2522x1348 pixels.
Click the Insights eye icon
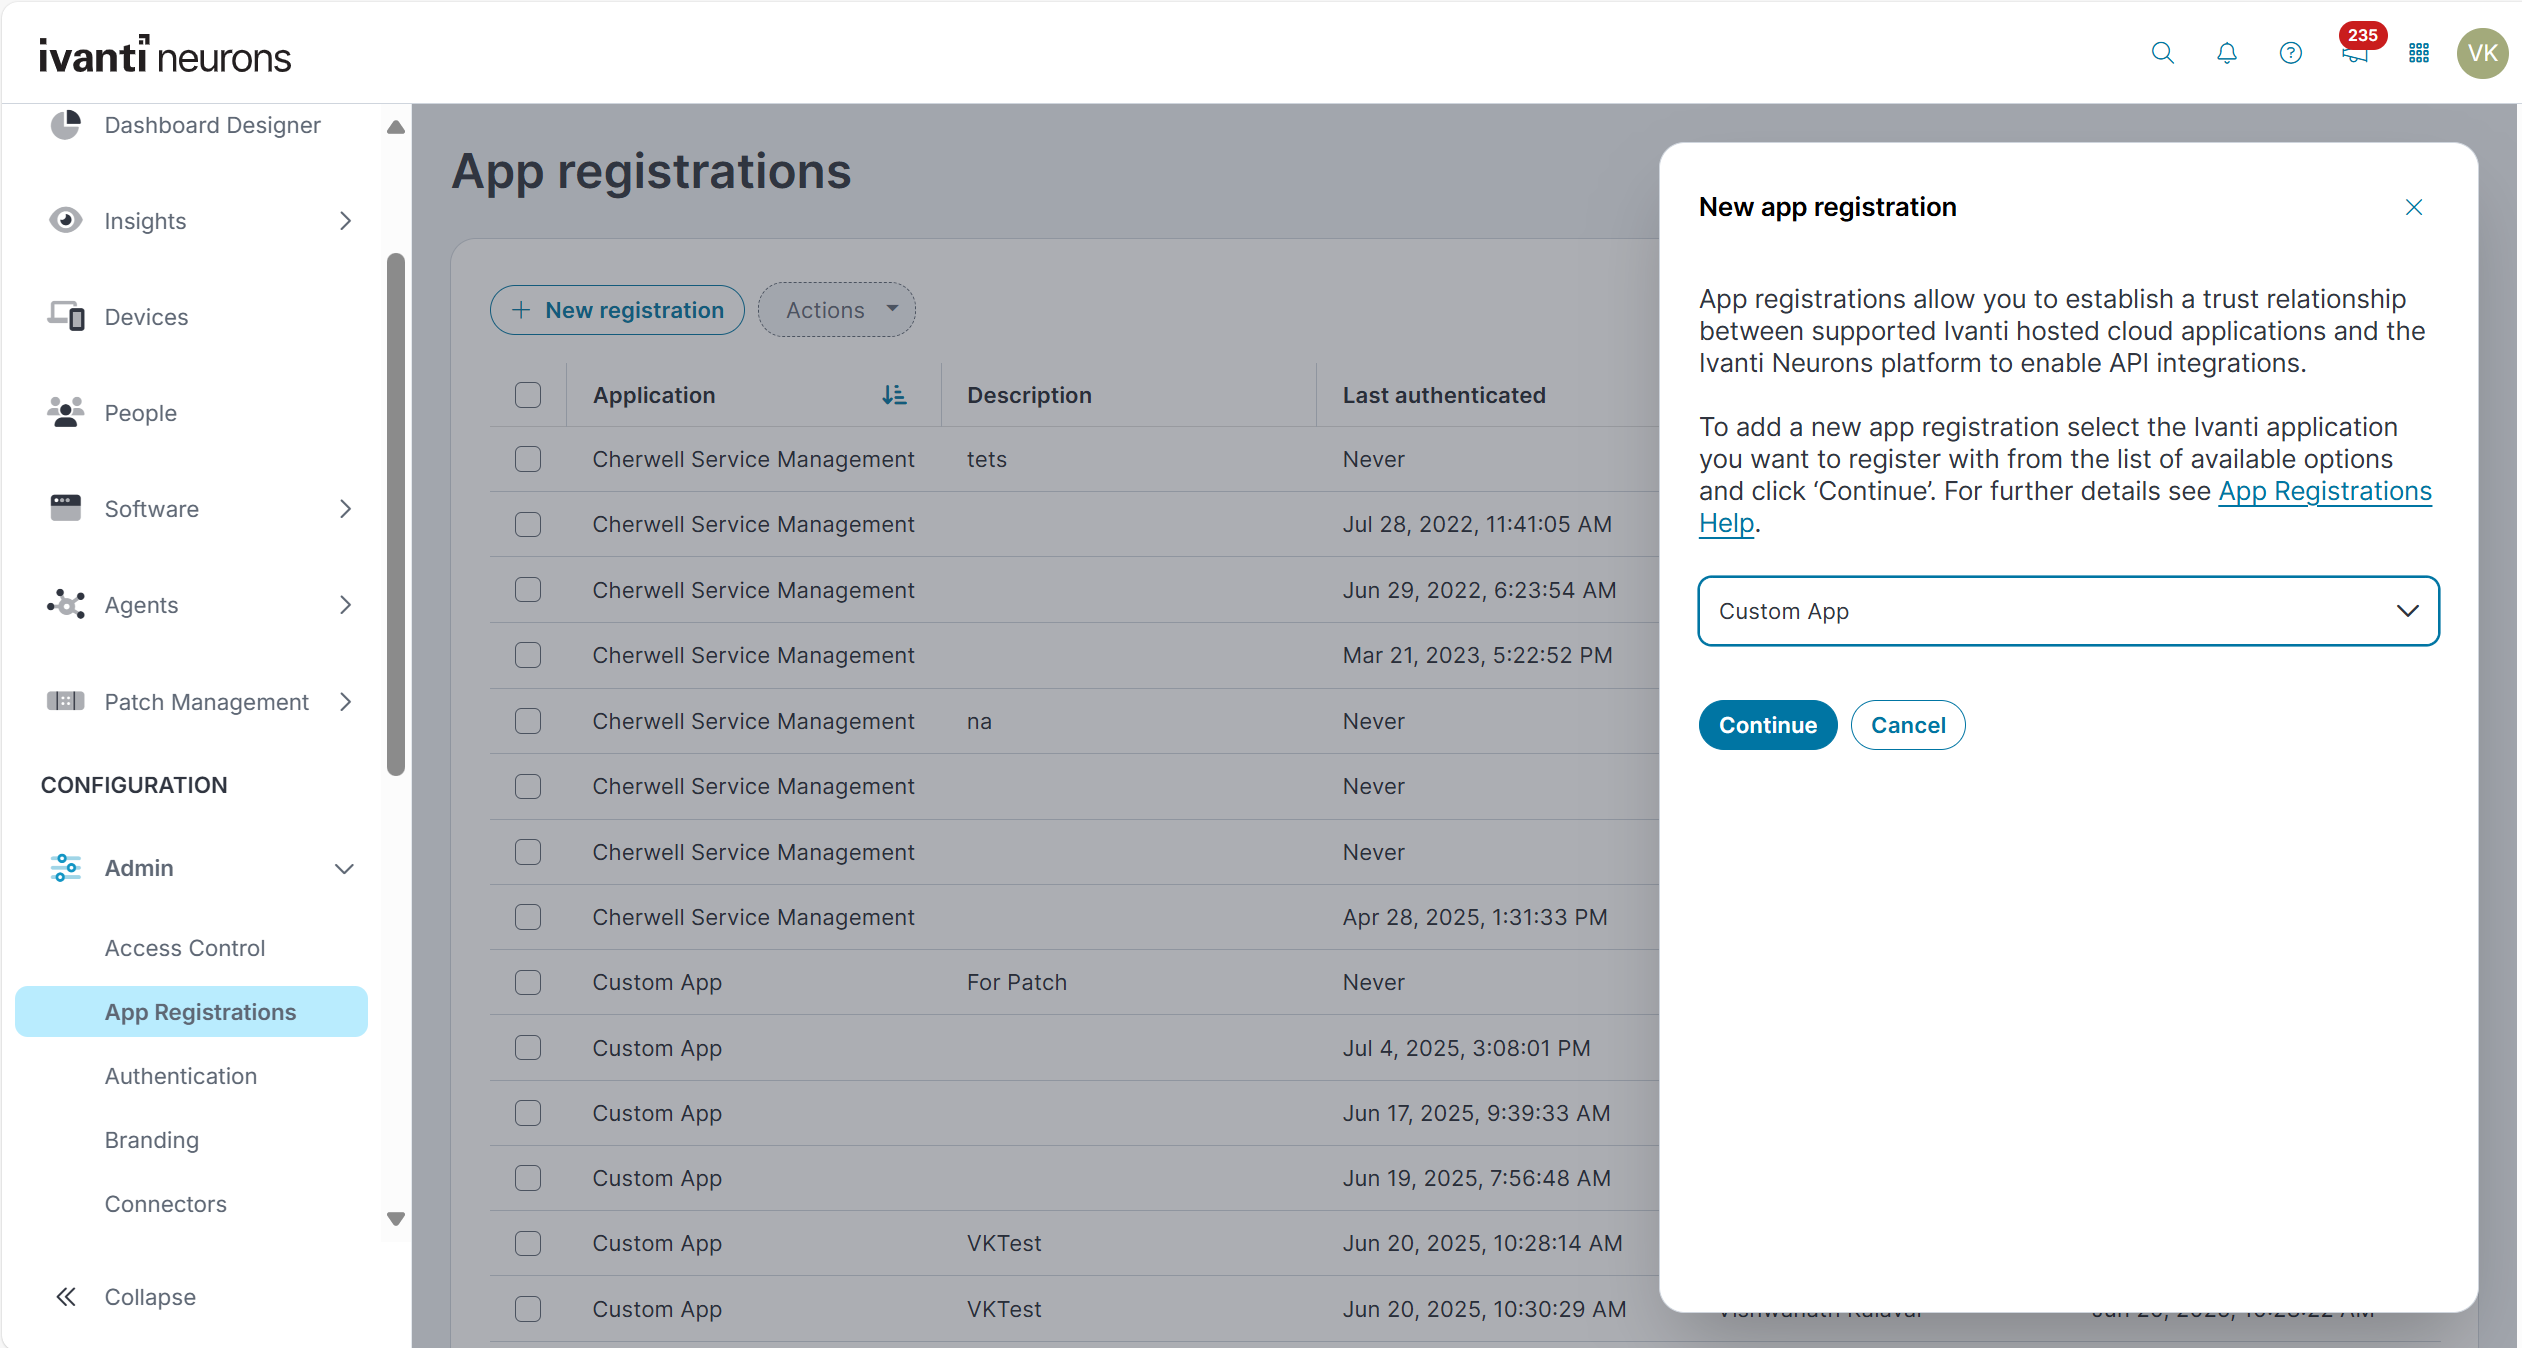click(66, 220)
